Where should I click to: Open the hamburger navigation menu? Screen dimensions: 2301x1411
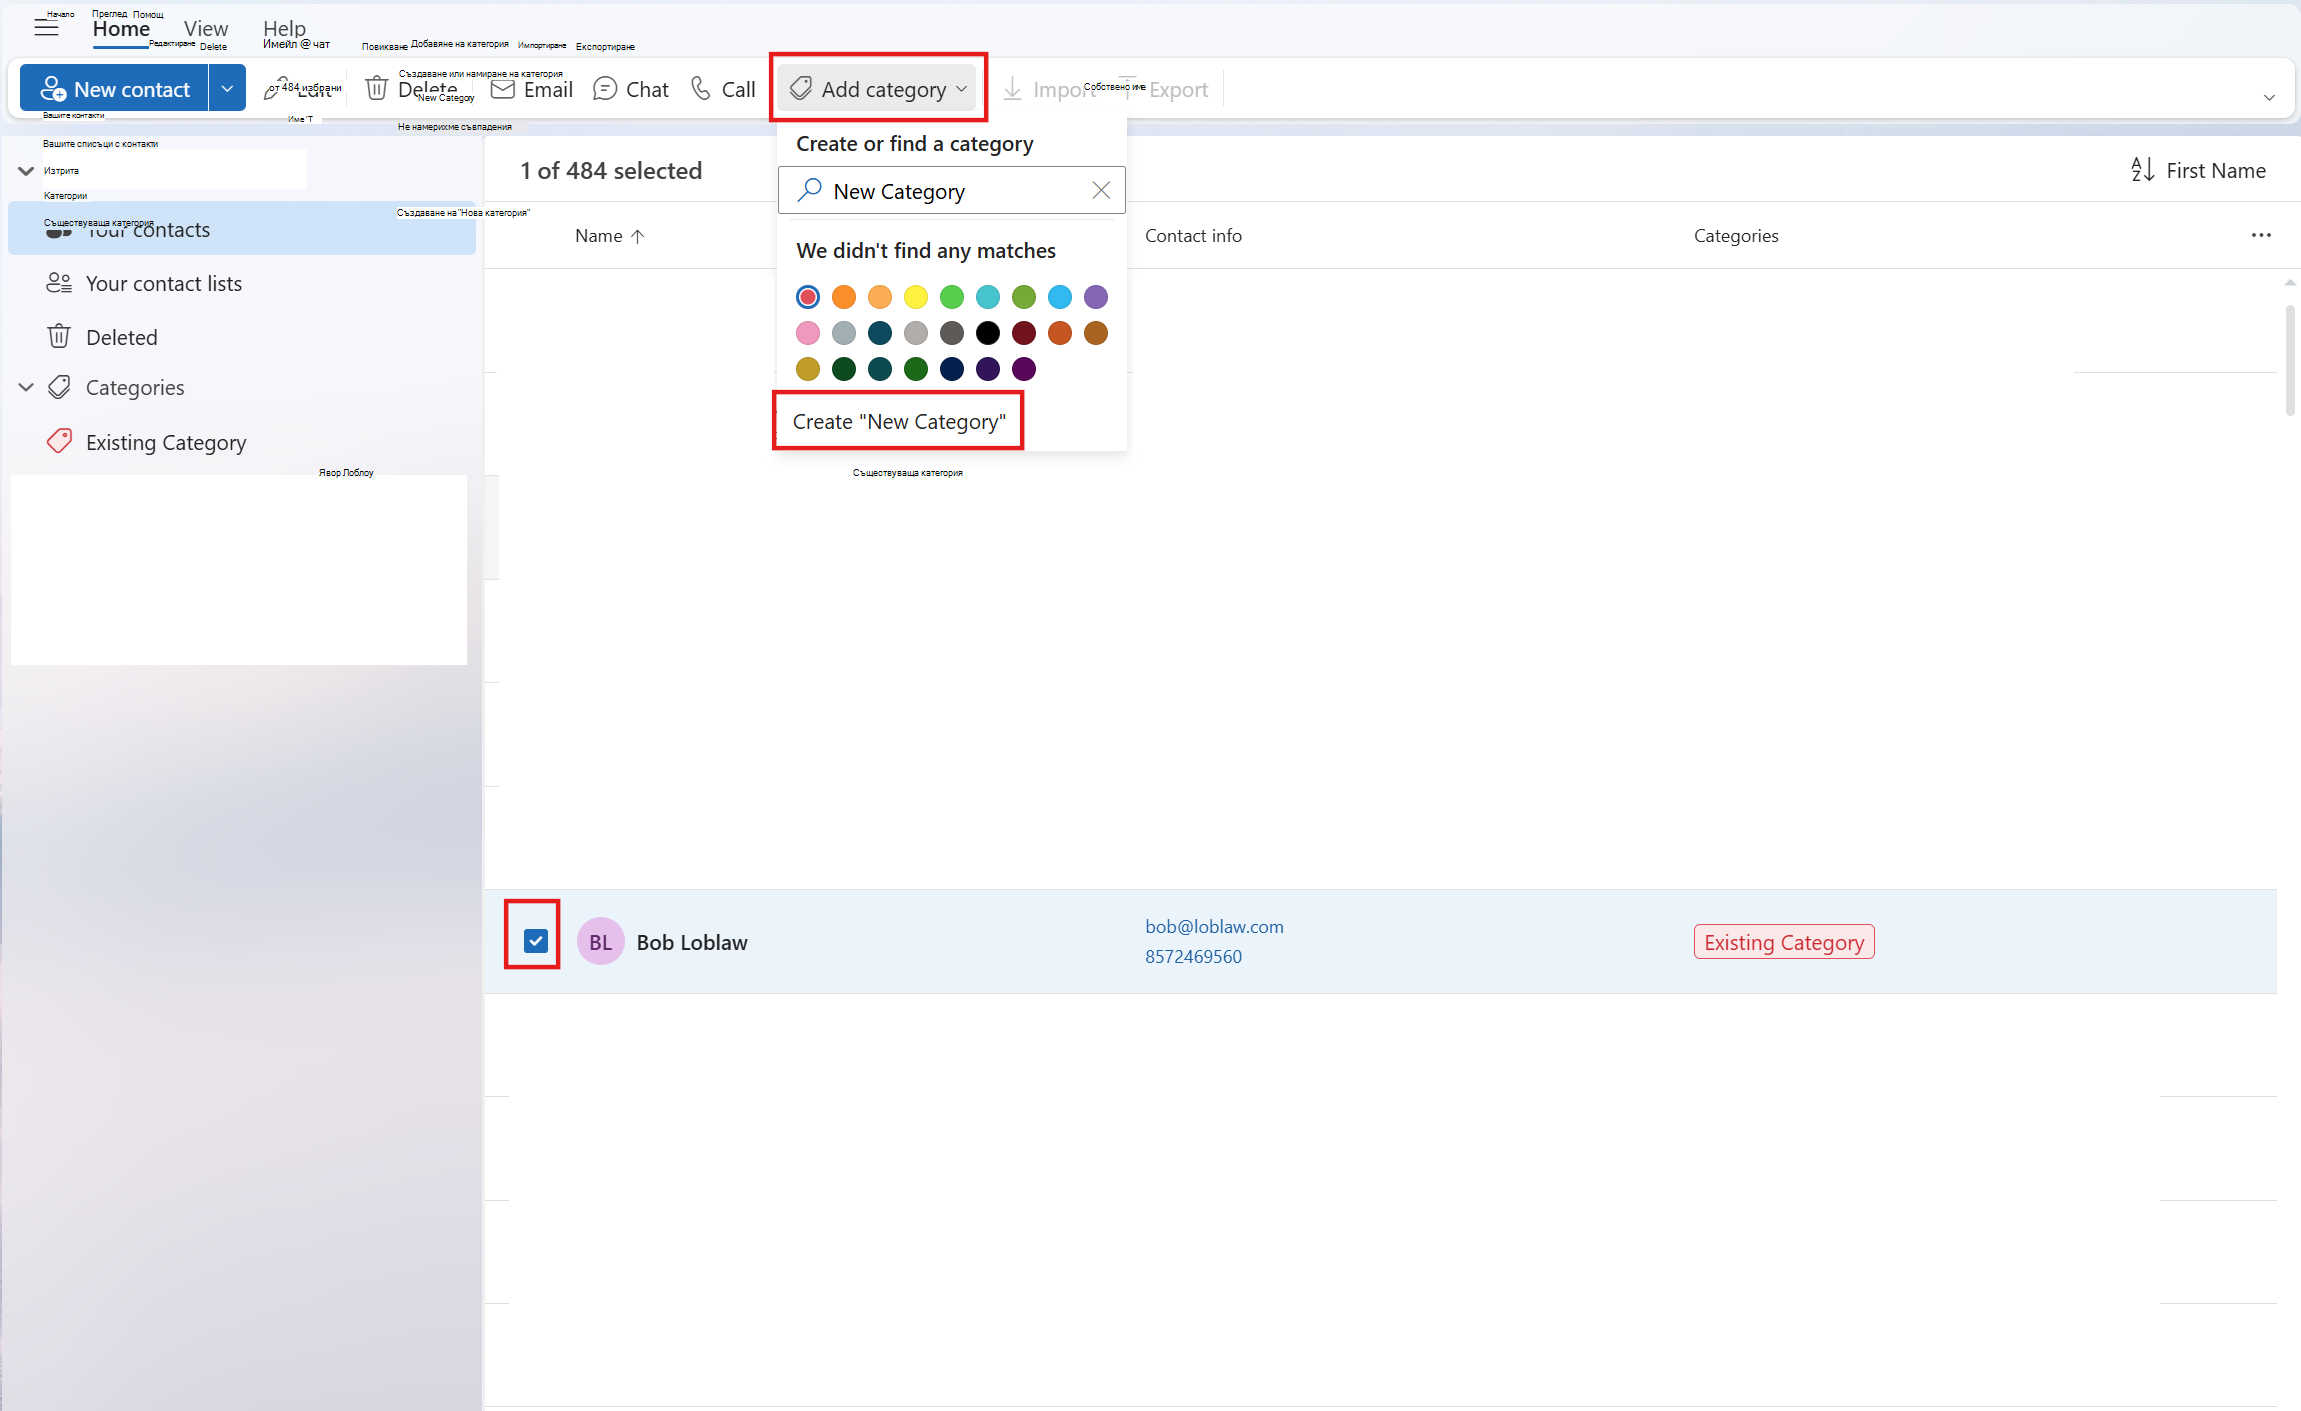[x=46, y=28]
